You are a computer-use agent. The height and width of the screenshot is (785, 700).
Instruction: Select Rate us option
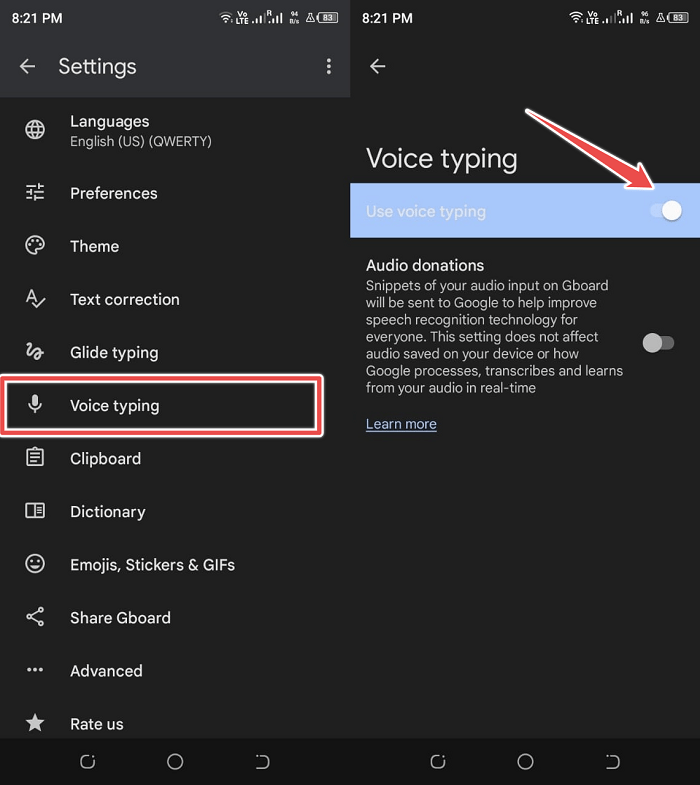point(175,723)
